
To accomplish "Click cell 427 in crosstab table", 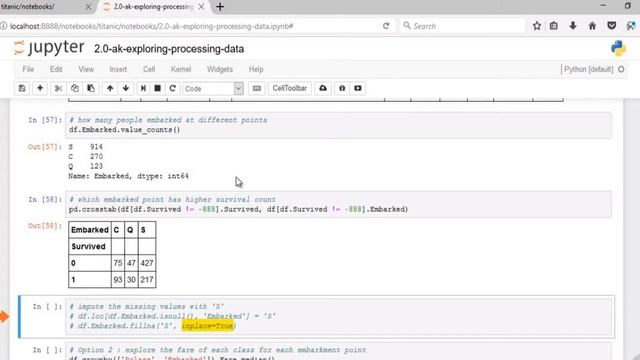I will 147,263.
